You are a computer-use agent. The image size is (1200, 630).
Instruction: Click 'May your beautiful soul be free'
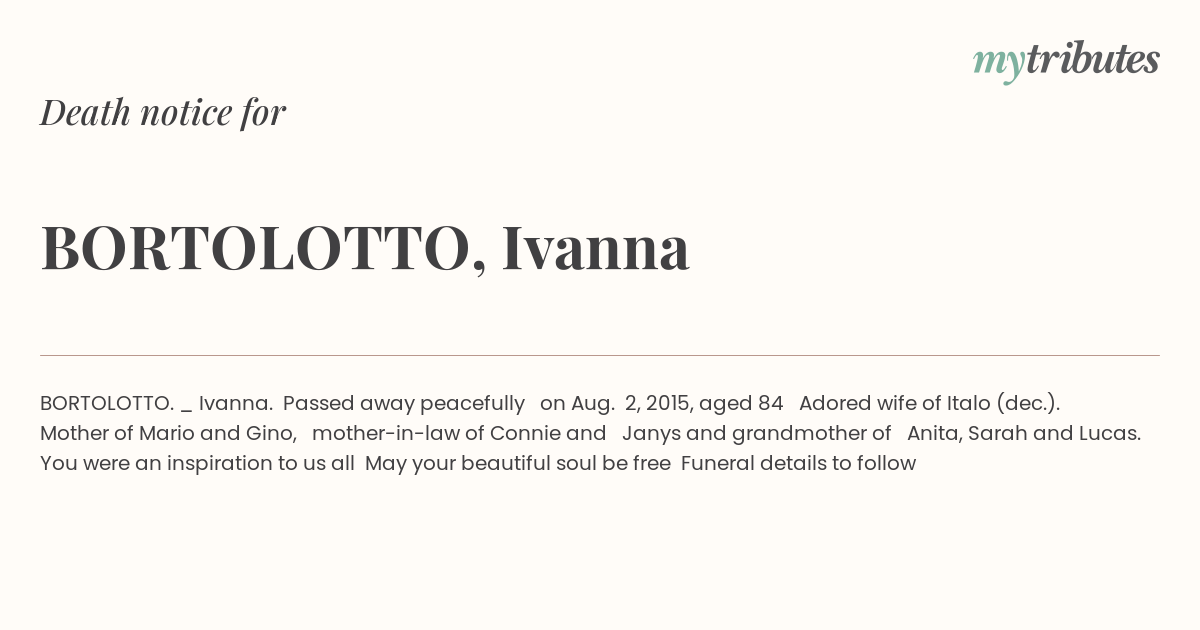[517, 463]
